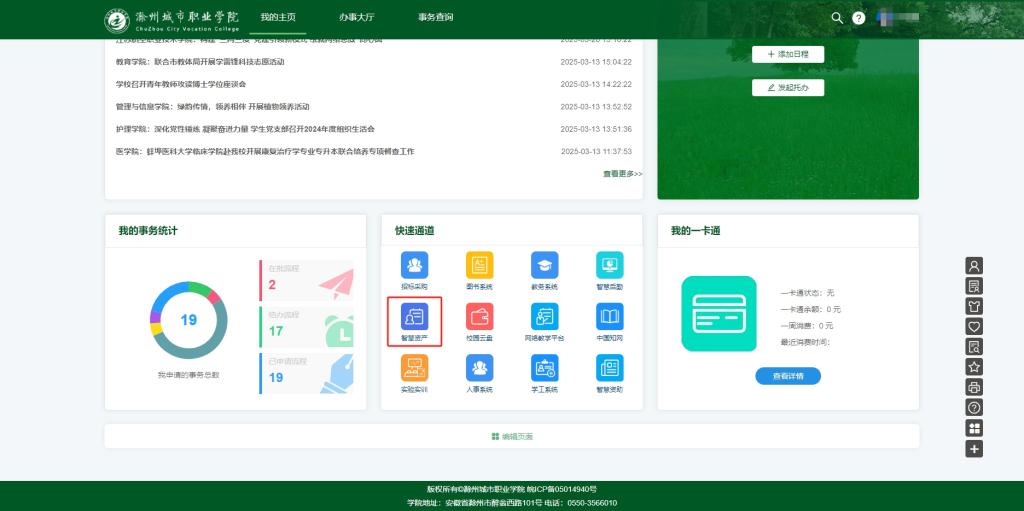
Task: Click the heart icon in right sidebar
Action: [x=974, y=326]
